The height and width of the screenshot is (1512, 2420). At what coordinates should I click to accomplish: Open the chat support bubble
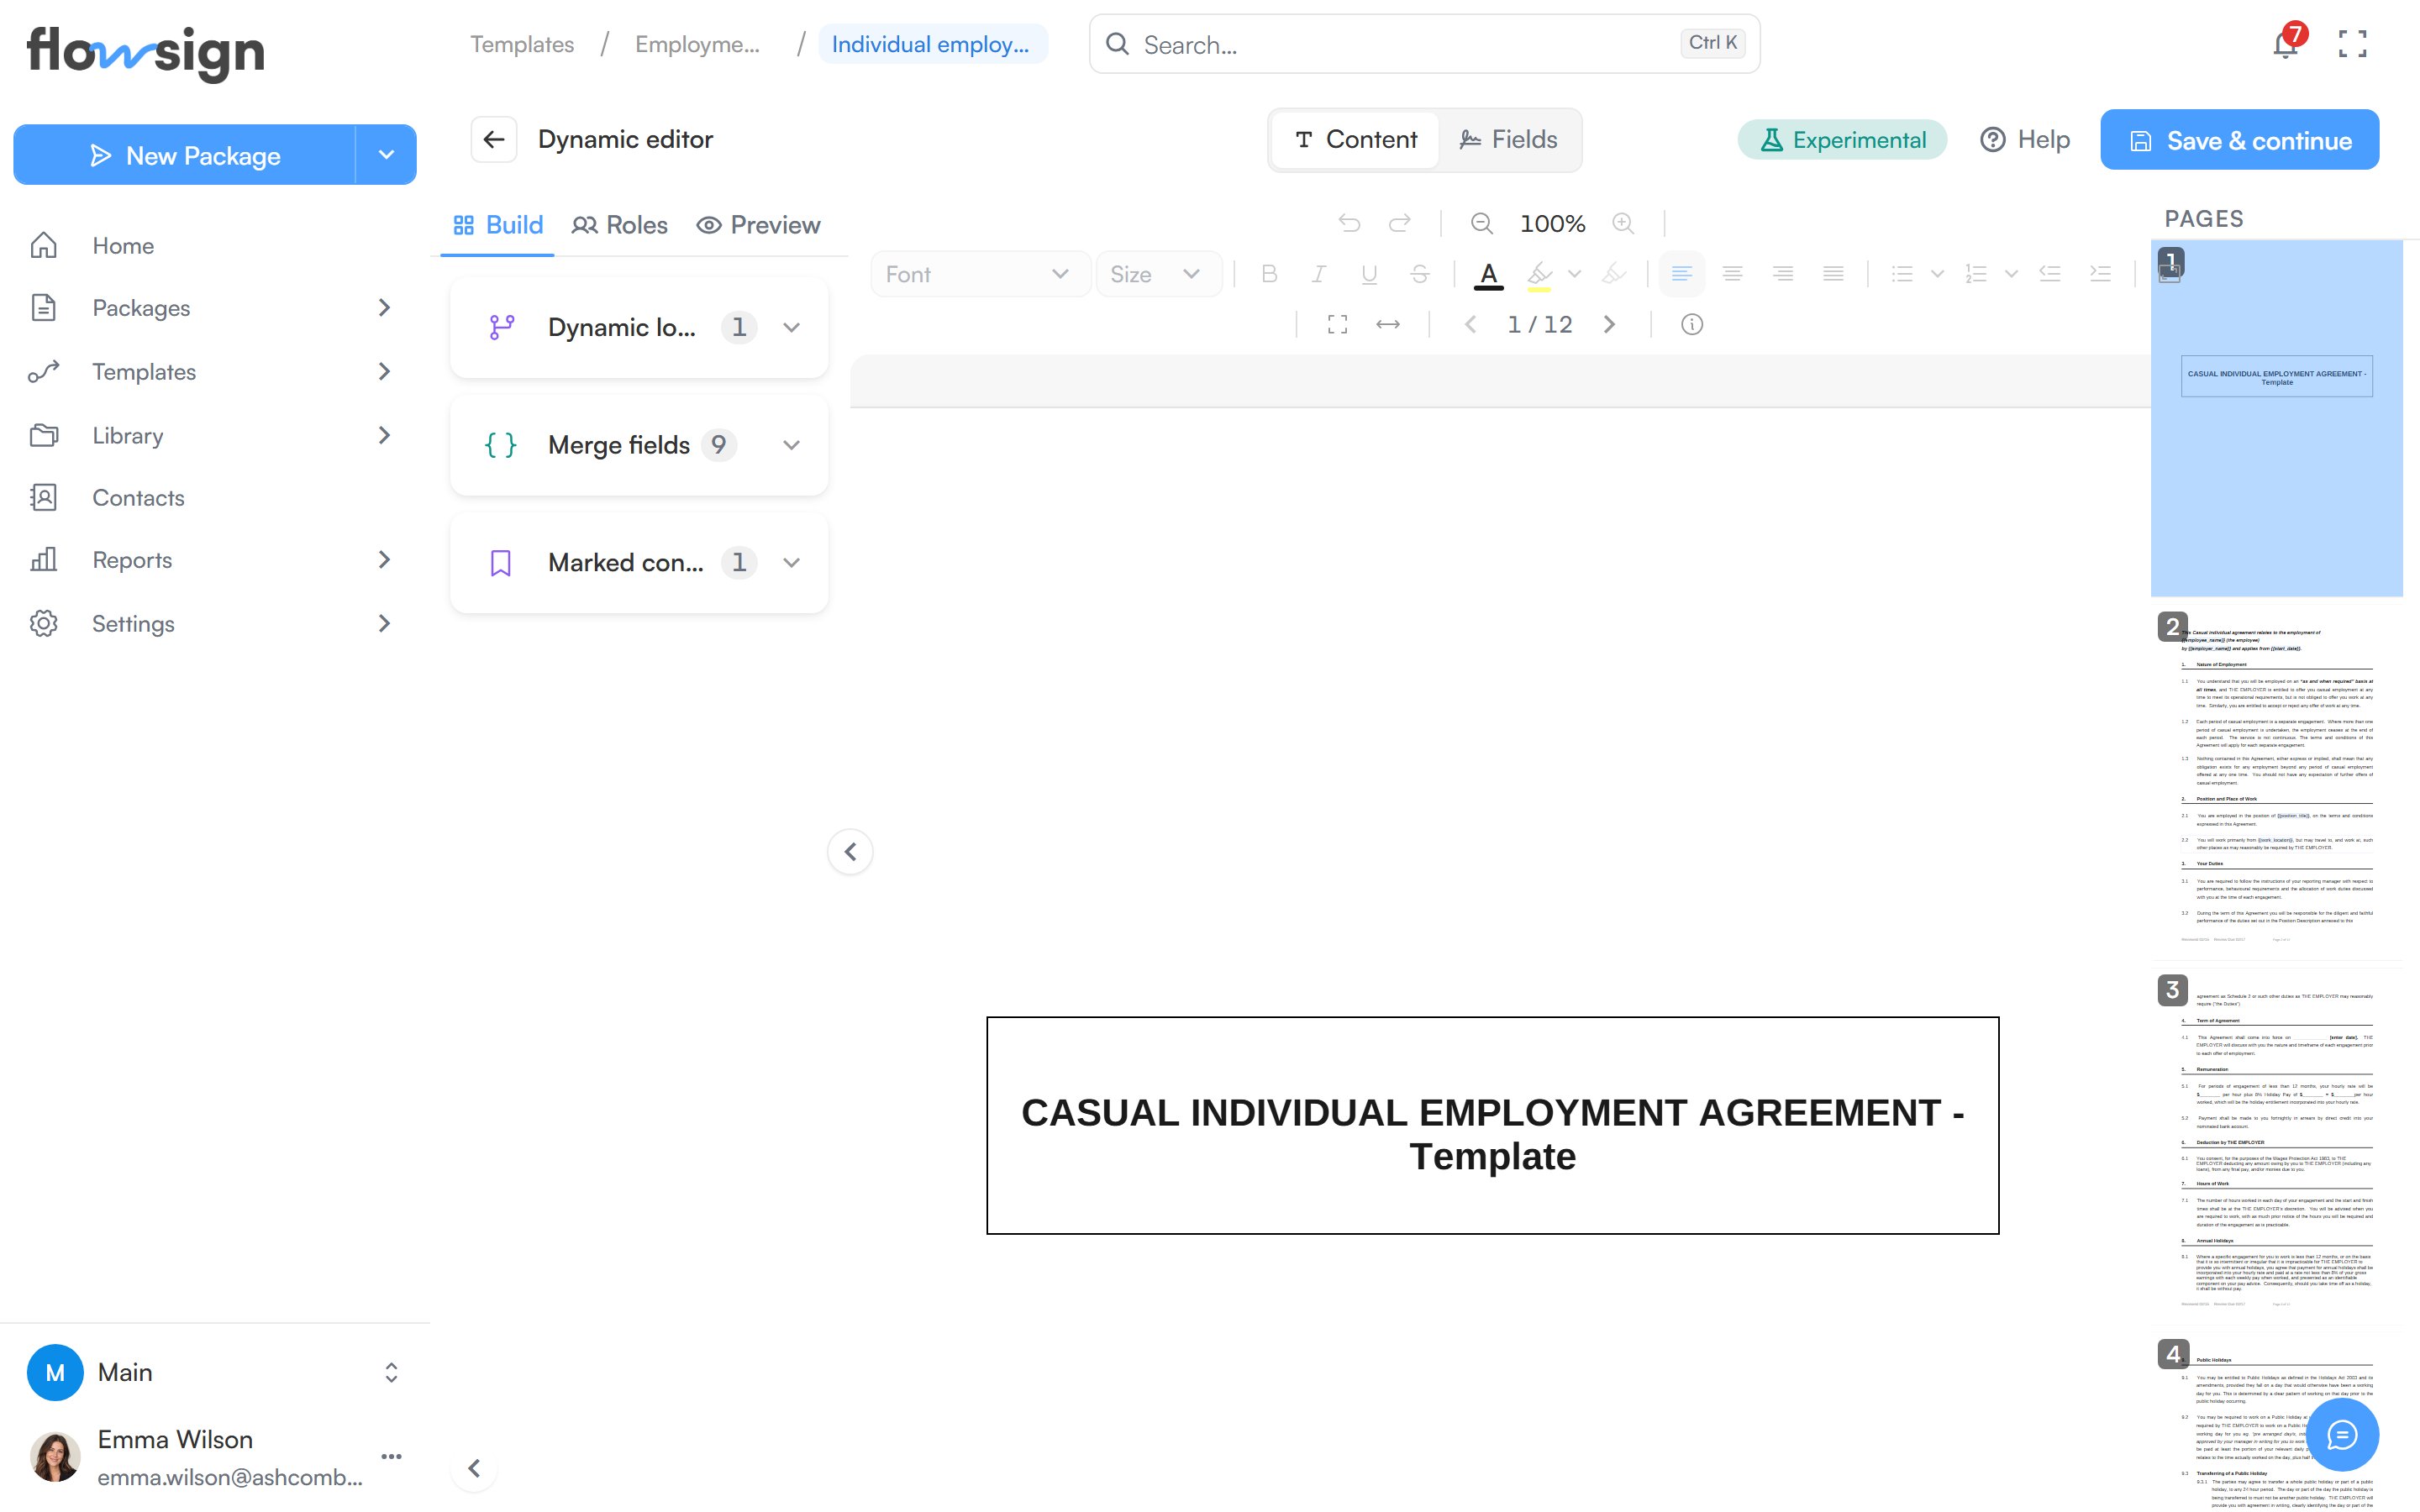(2342, 1435)
